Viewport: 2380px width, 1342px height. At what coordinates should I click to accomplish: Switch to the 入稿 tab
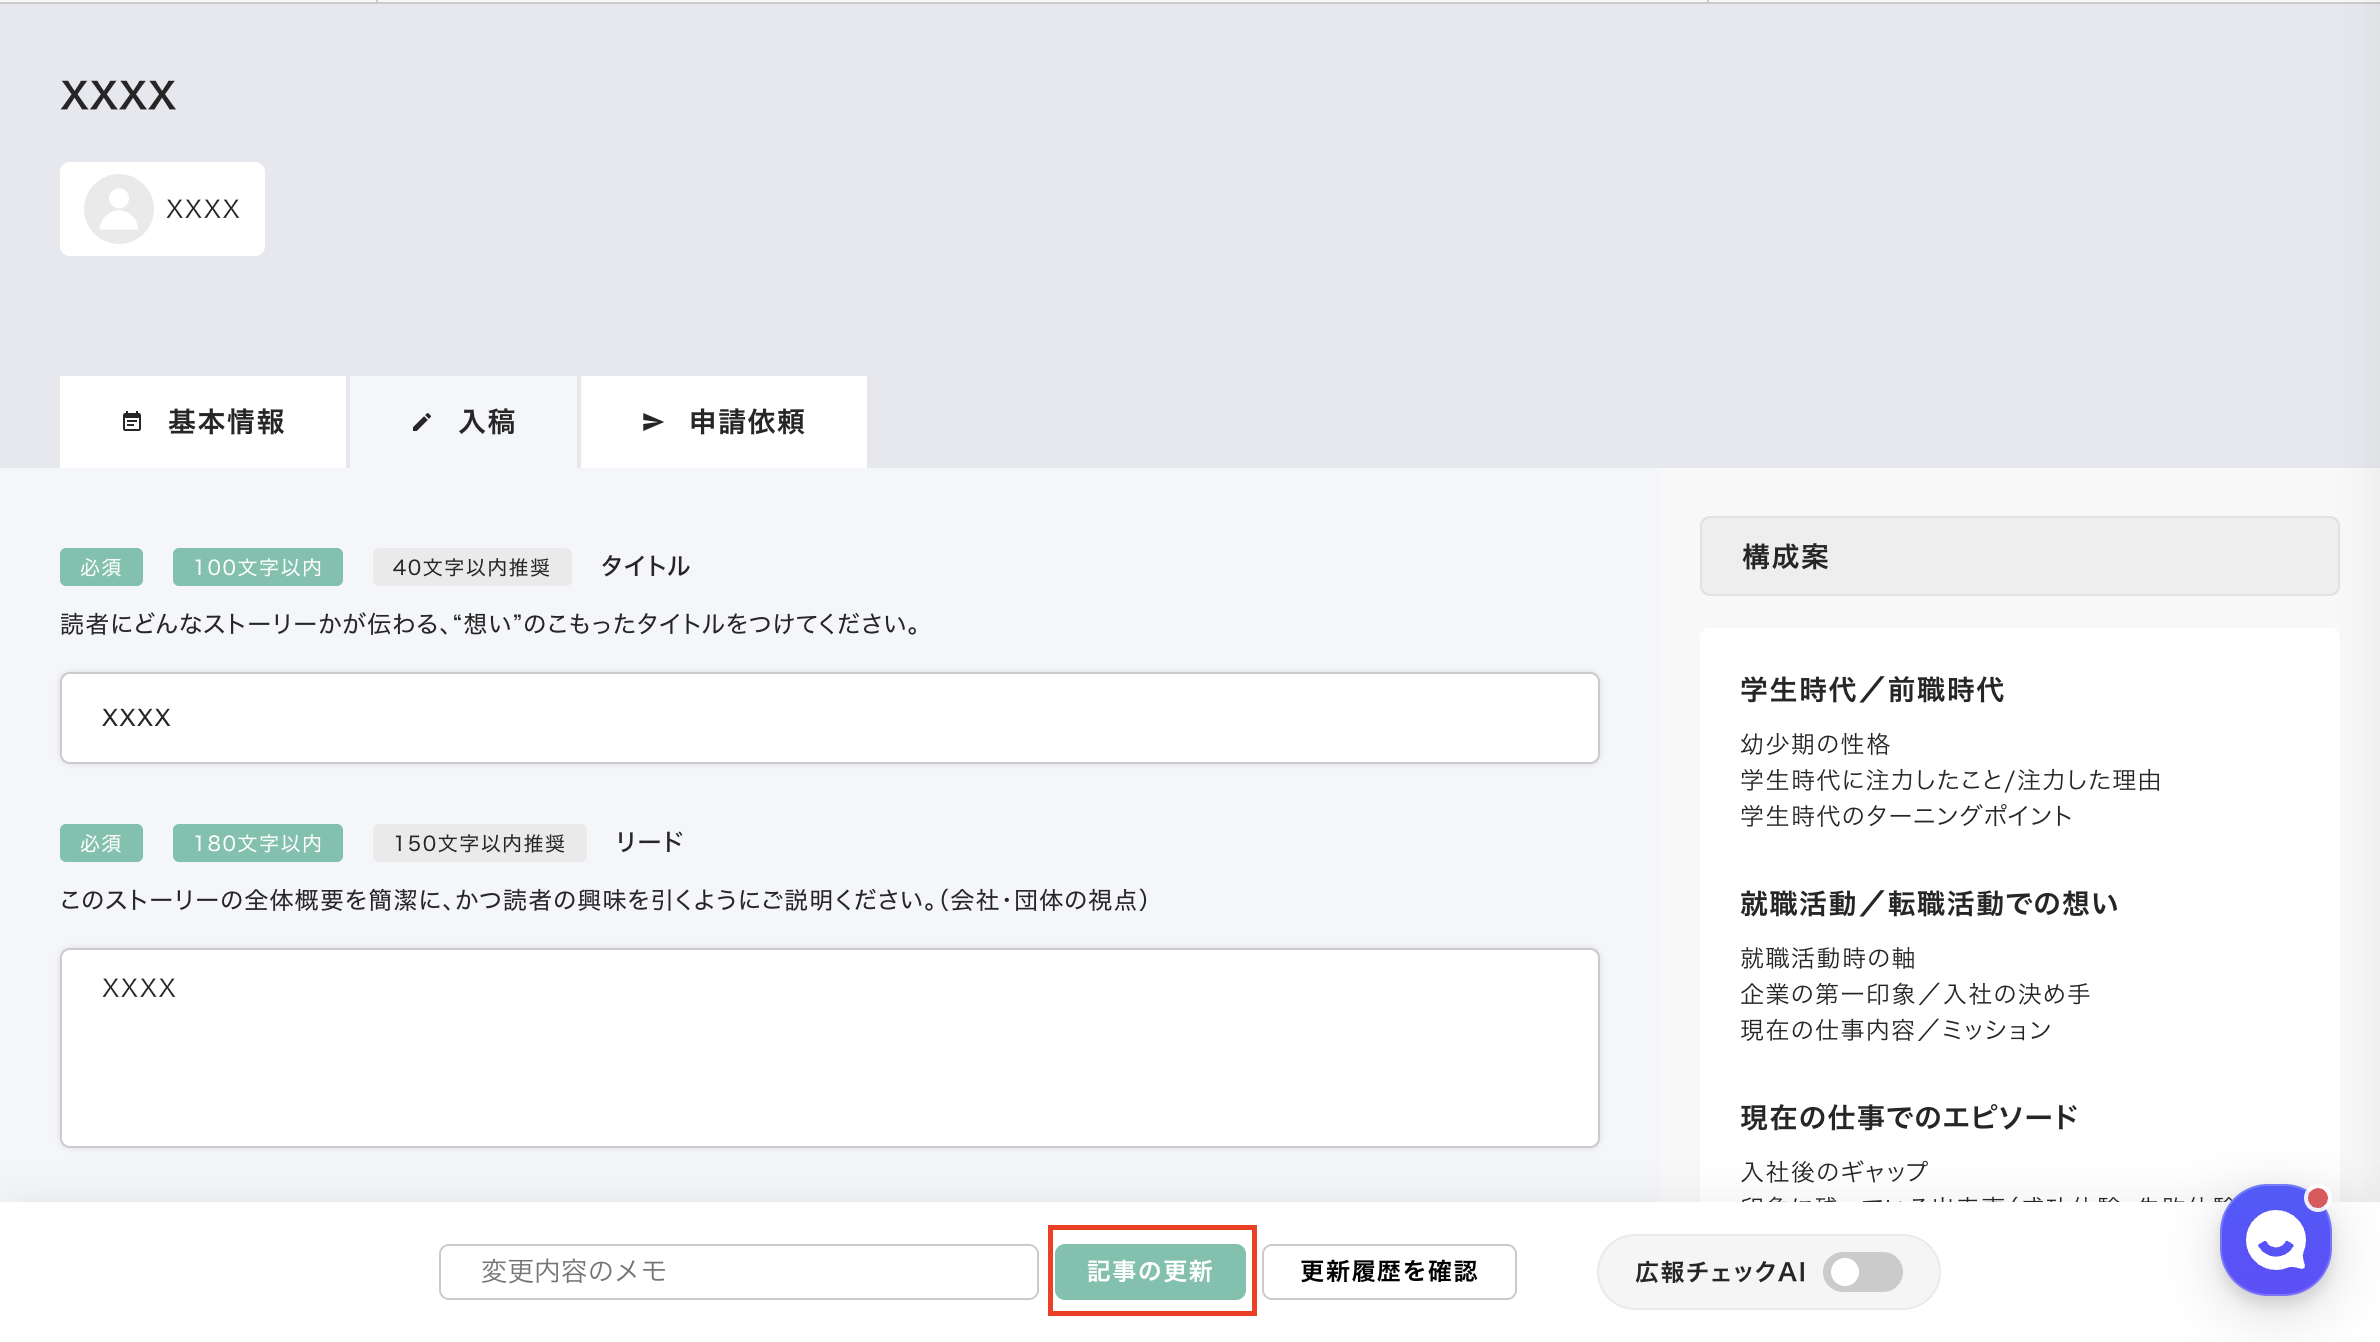click(x=464, y=422)
